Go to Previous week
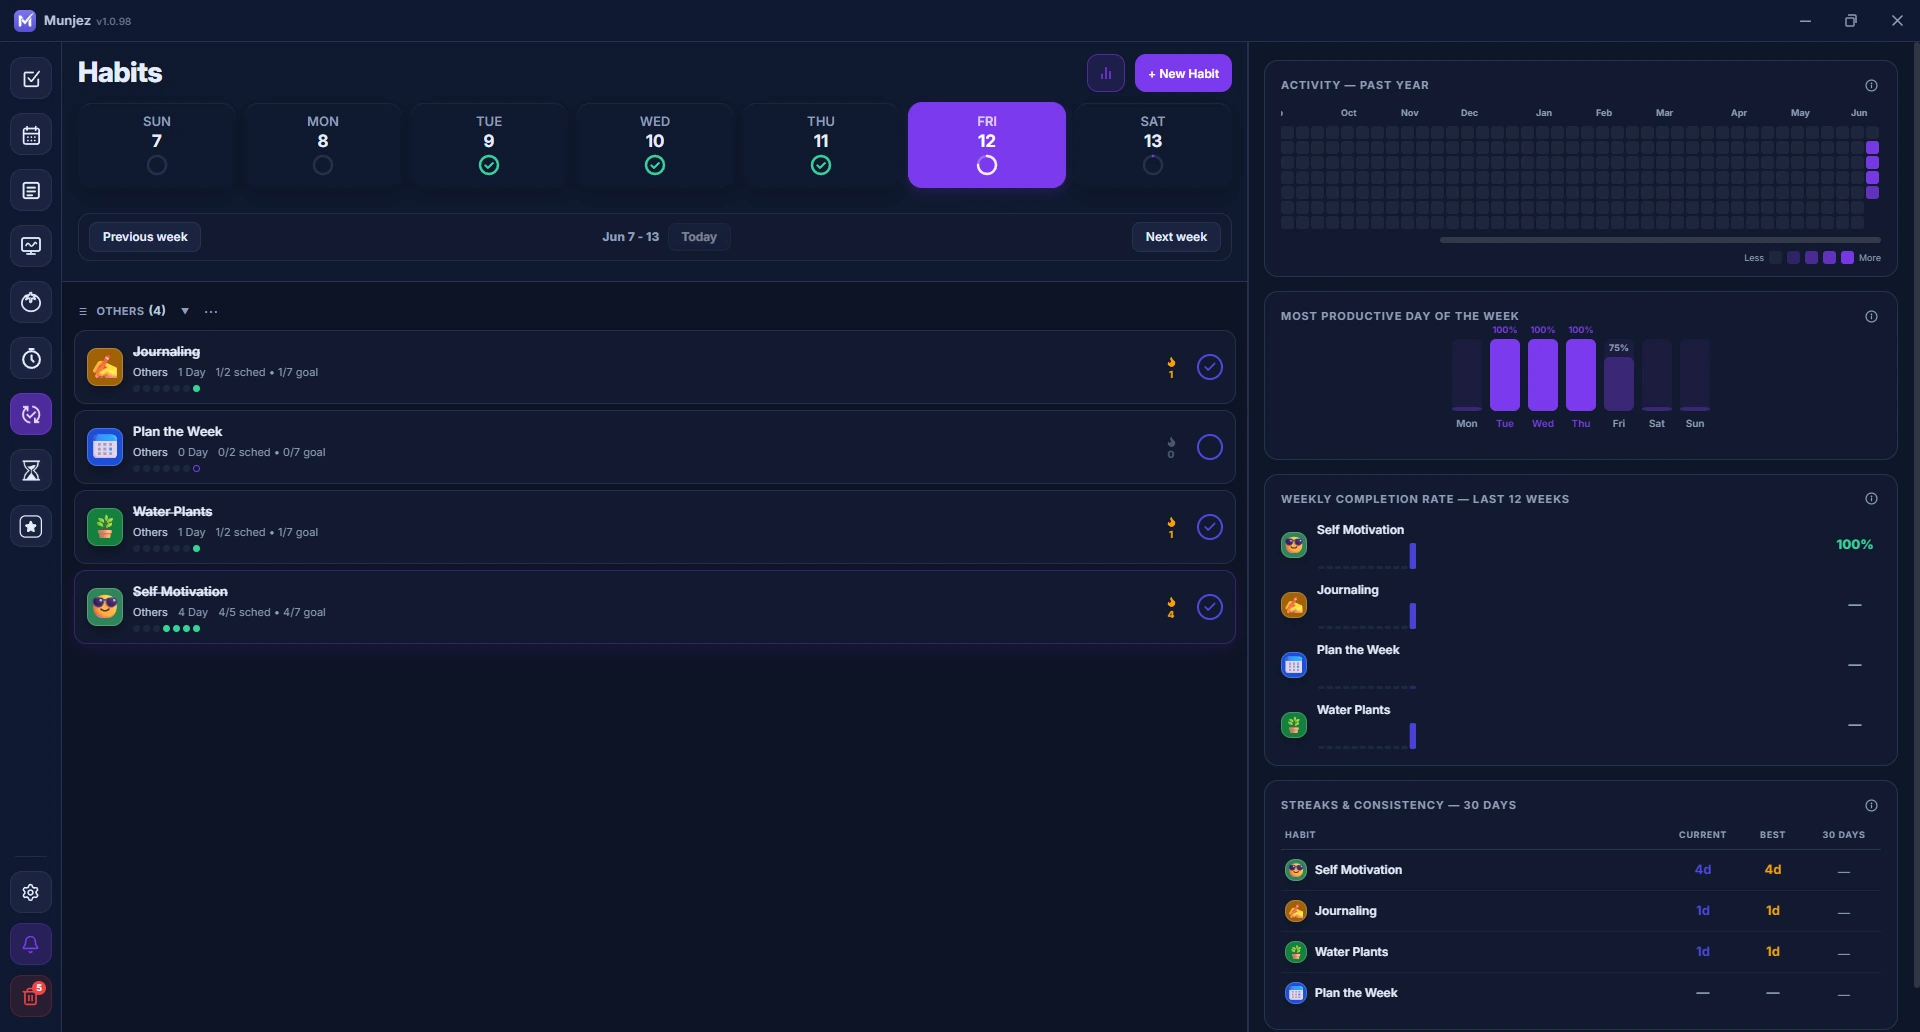 (x=145, y=237)
